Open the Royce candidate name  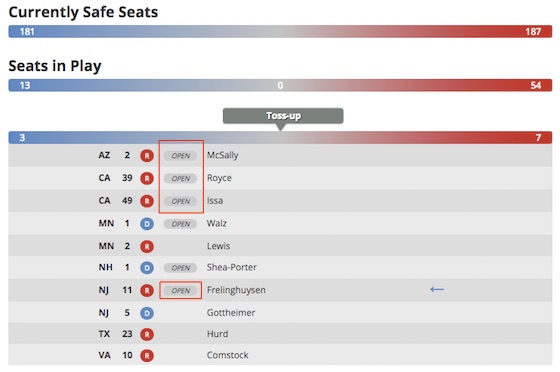pyautogui.click(x=219, y=178)
